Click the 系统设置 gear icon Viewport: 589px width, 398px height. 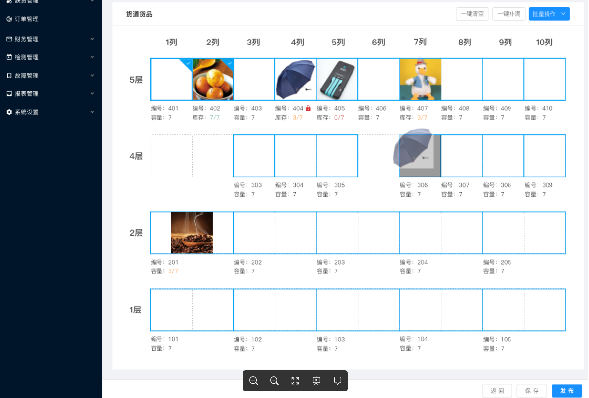tap(9, 112)
